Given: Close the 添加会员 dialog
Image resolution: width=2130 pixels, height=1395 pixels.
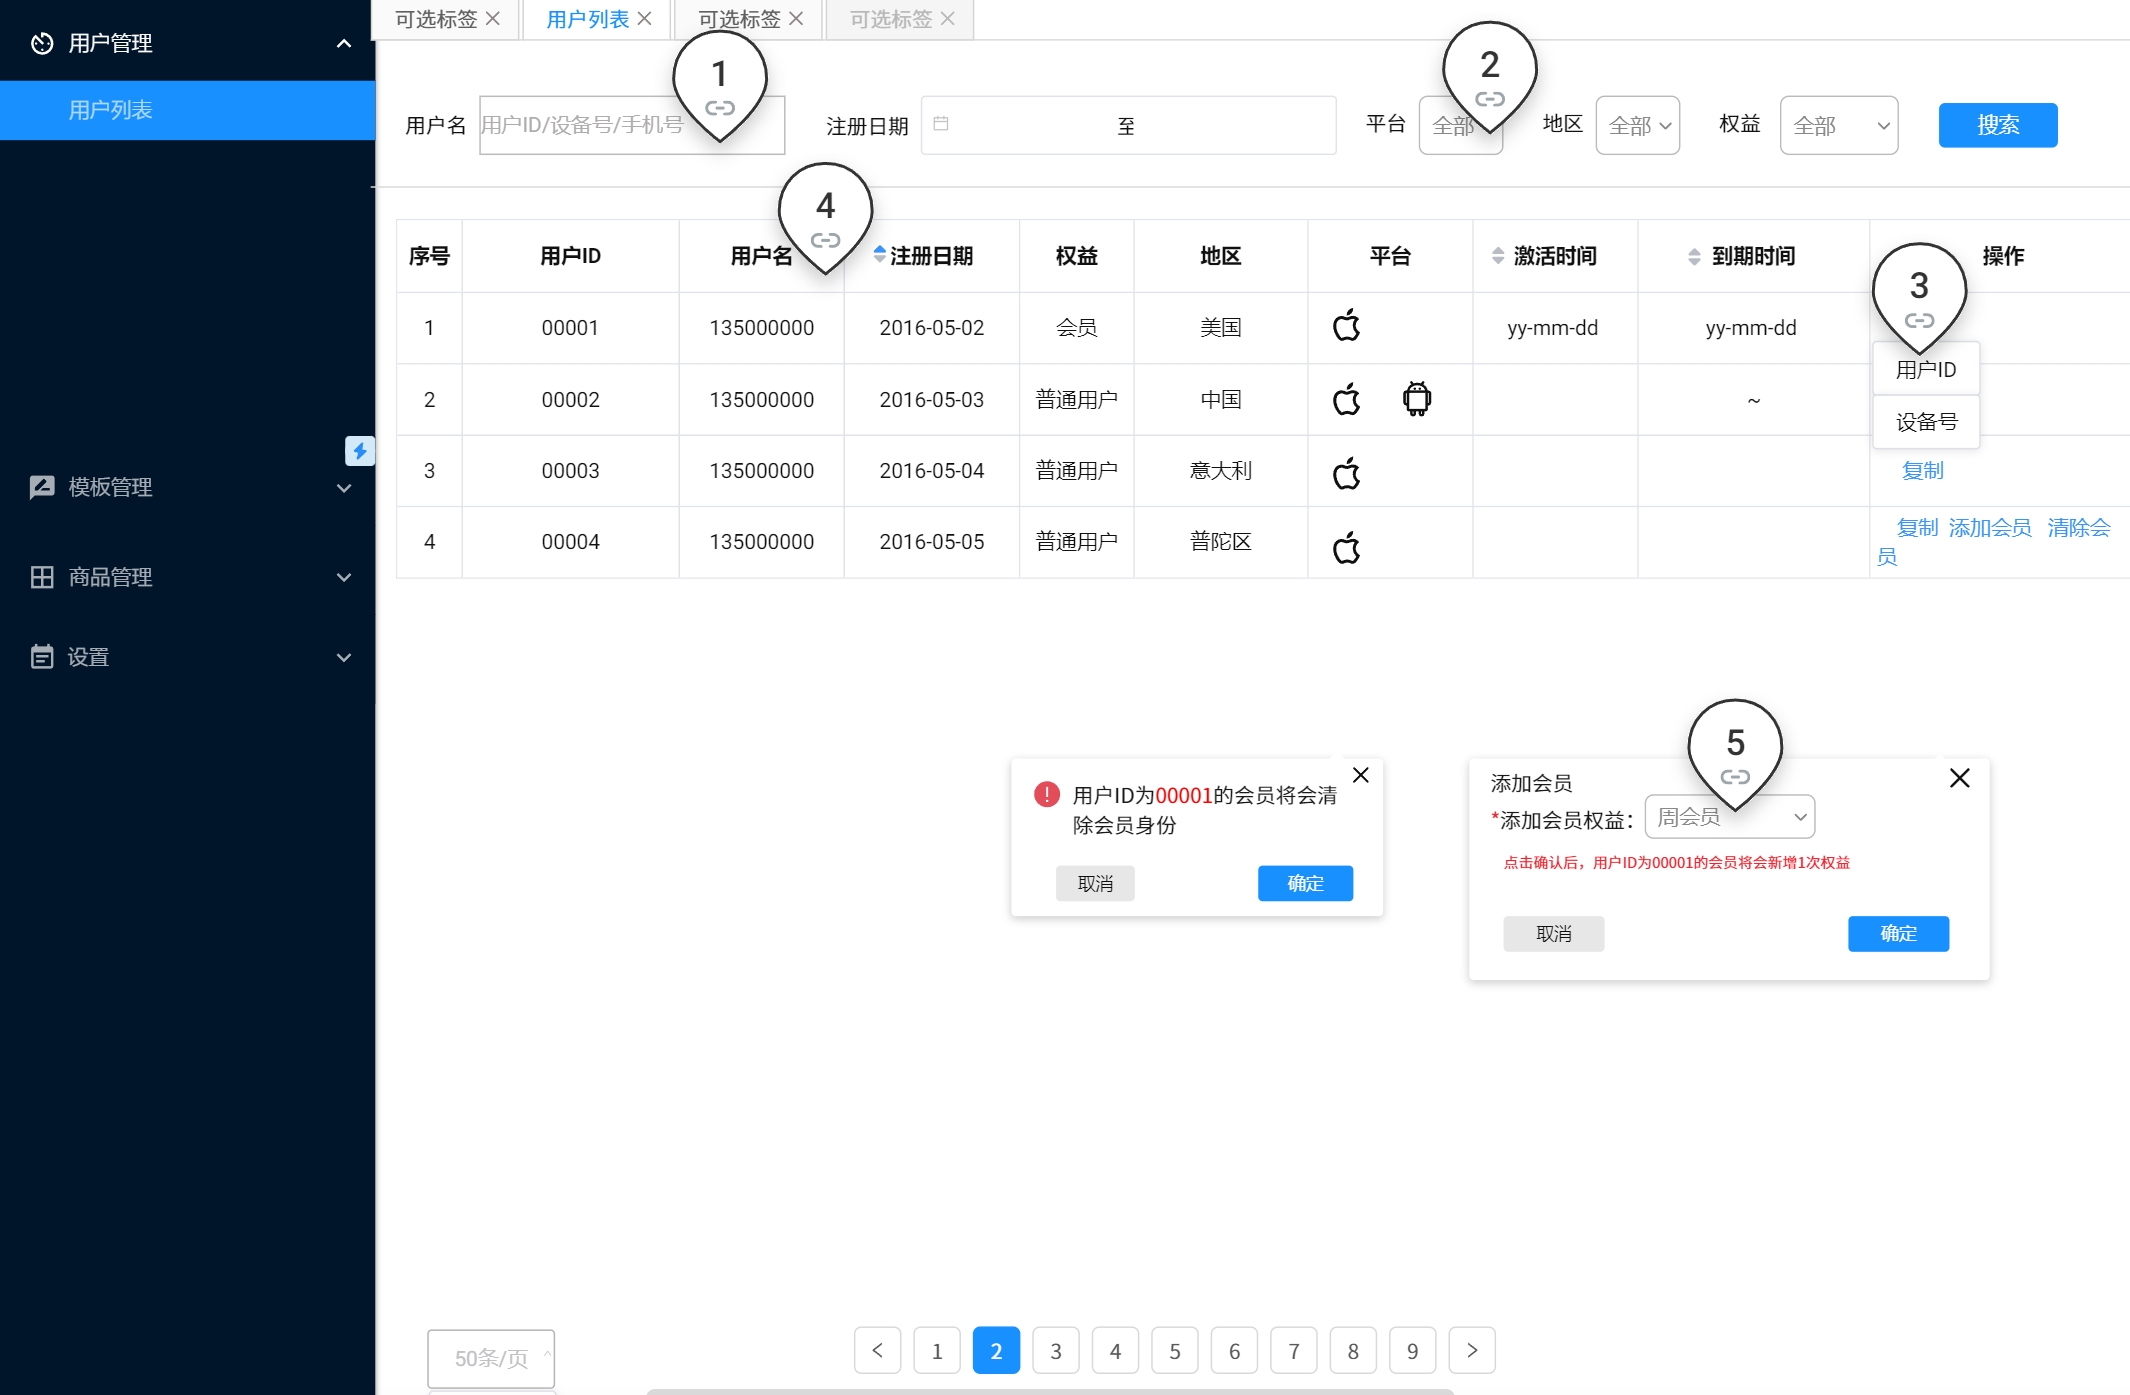Looking at the screenshot, I should [x=1960, y=778].
